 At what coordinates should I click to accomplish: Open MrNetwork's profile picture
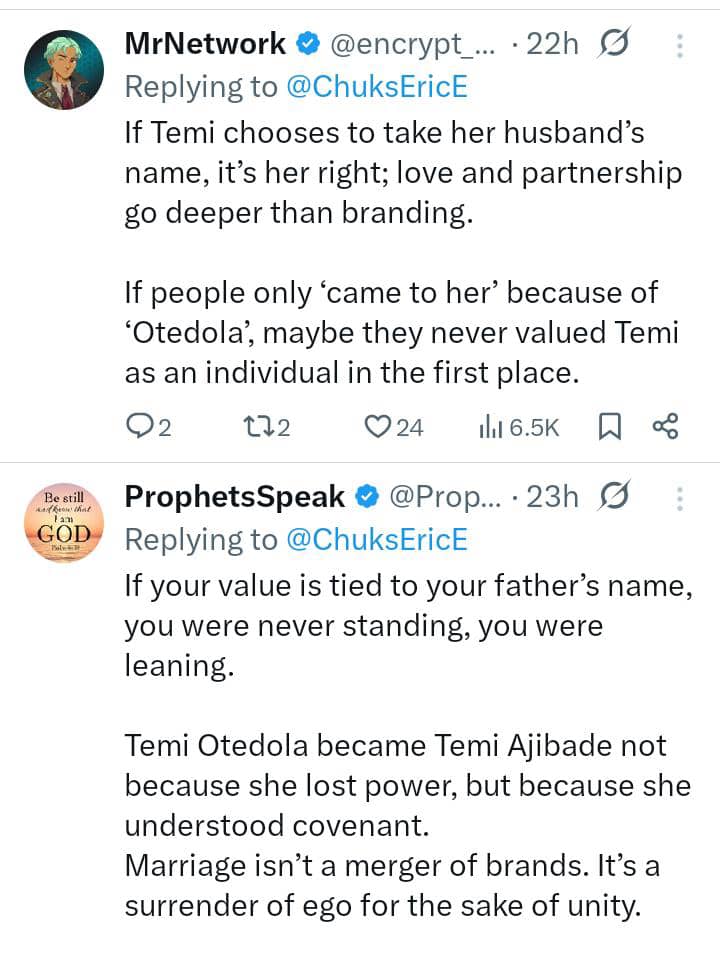[64, 70]
